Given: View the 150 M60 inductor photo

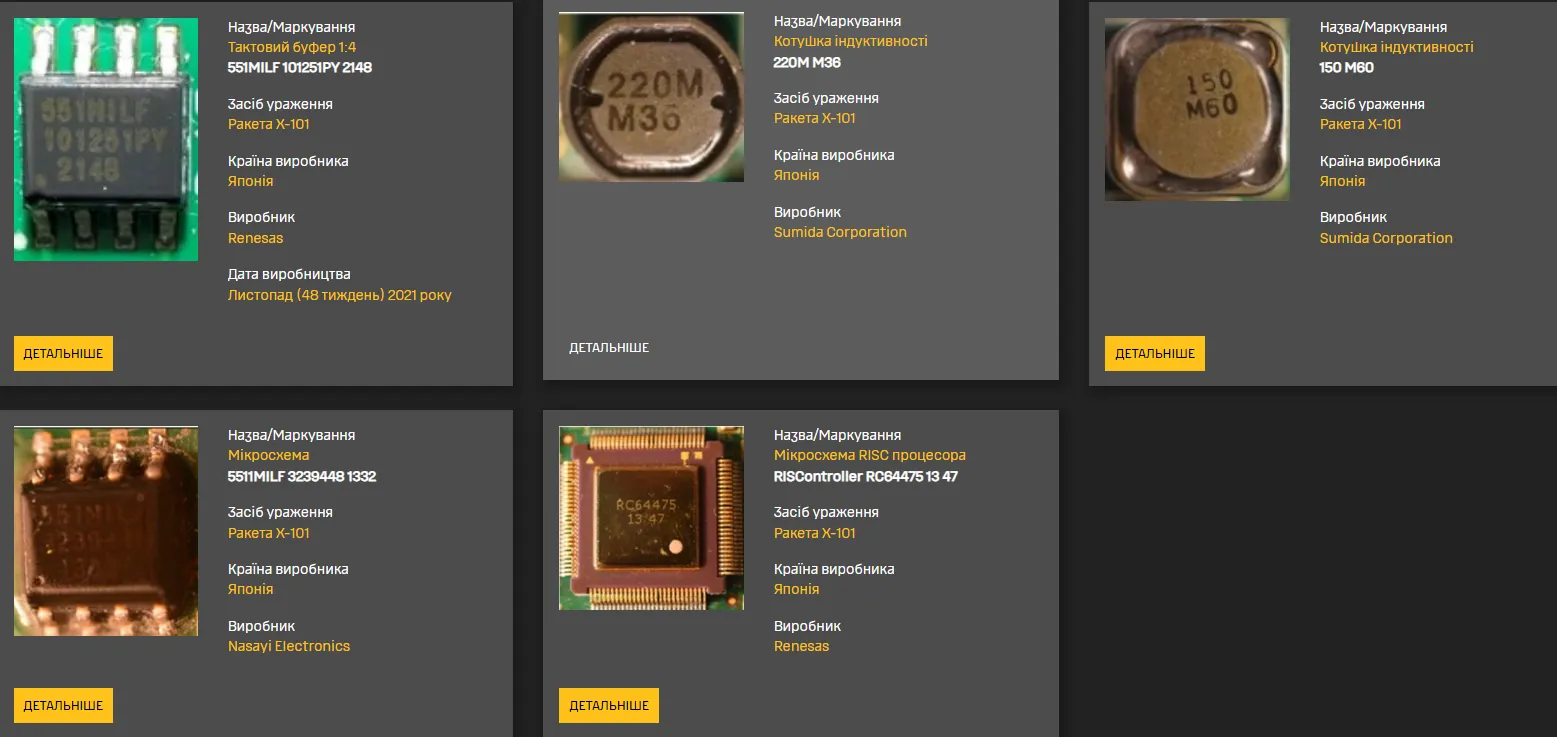Looking at the screenshot, I should click(x=1197, y=109).
